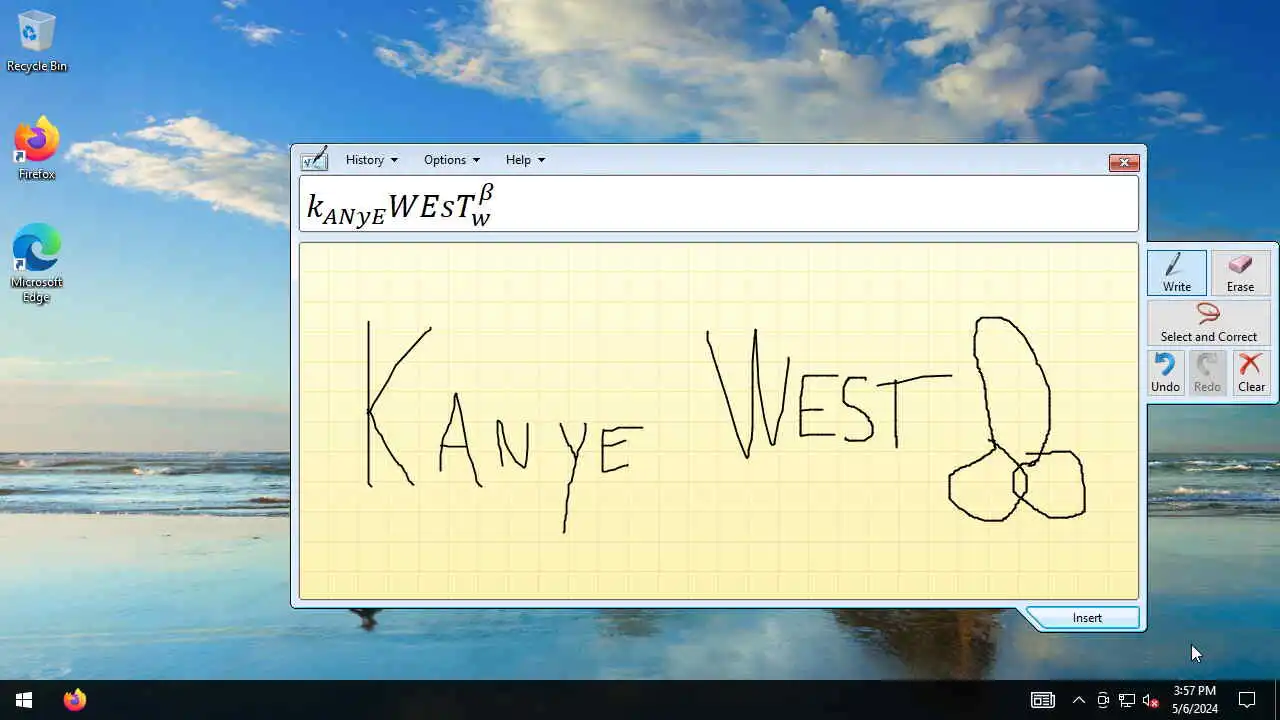This screenshot has height=720, width=1280.
Task: Open the network status tray icon
Action: tap(1127, 700)
